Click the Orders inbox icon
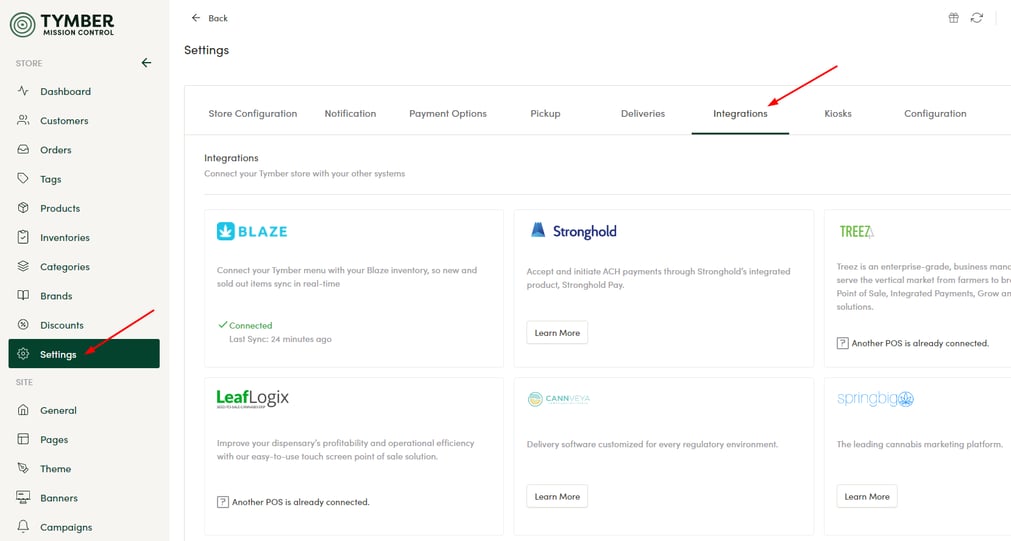This screenshot has width=1011, height=541. pyautogui.click(x=23, y=149)
